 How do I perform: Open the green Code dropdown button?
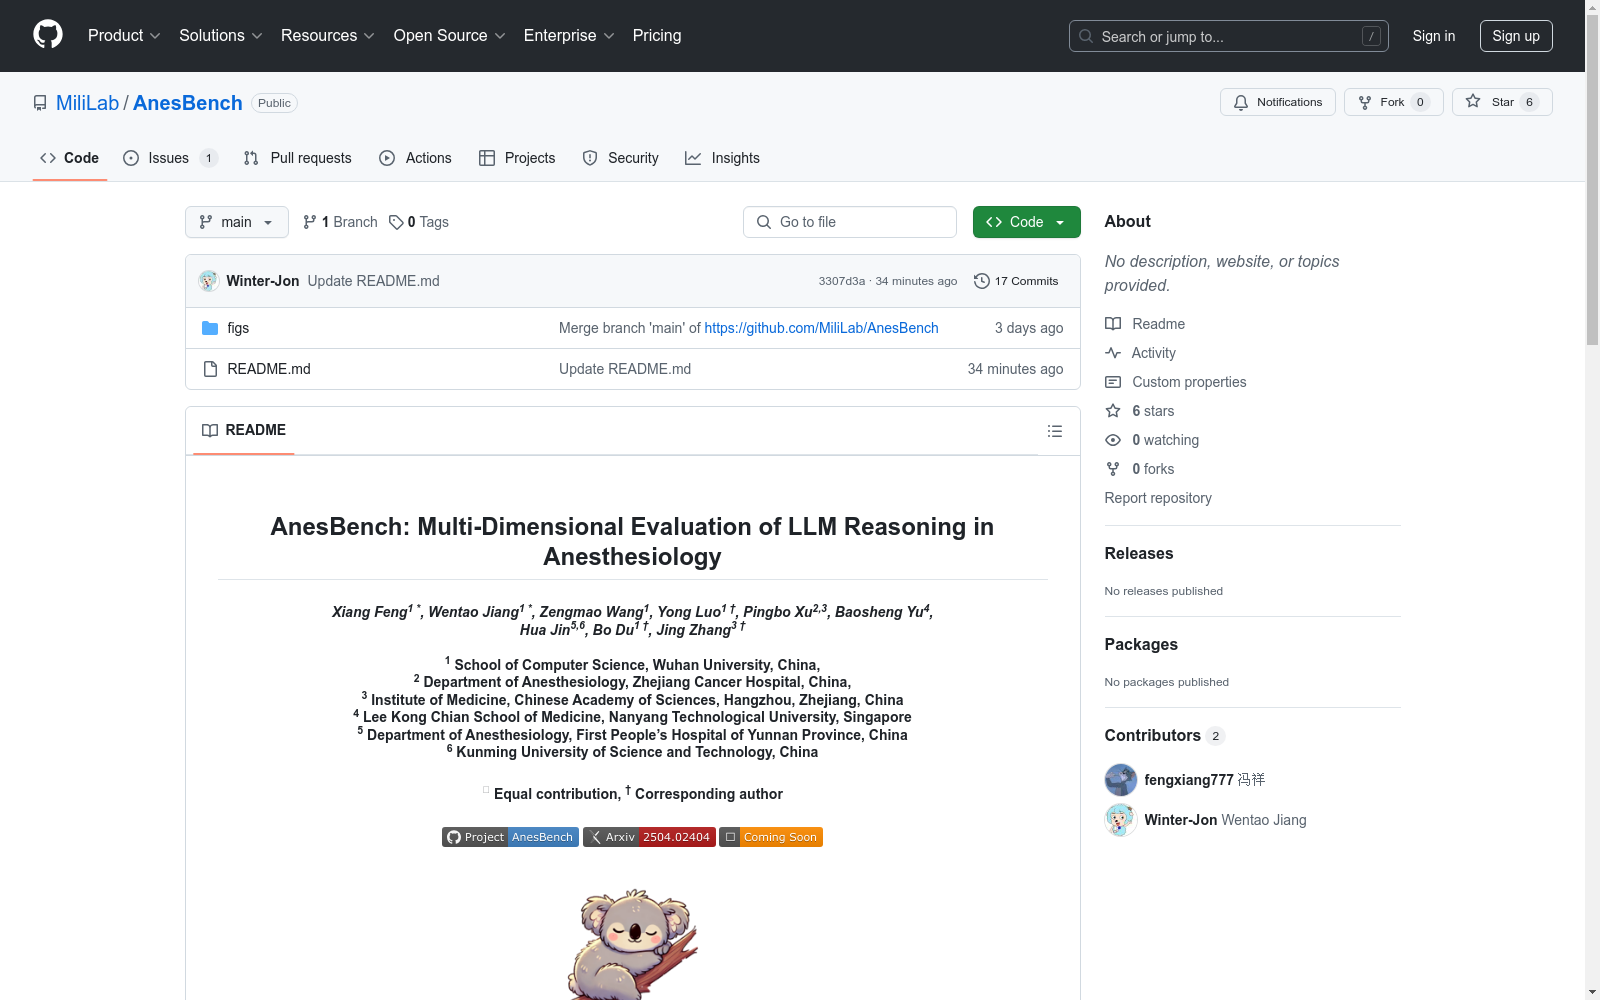[x=1026, y=222]
